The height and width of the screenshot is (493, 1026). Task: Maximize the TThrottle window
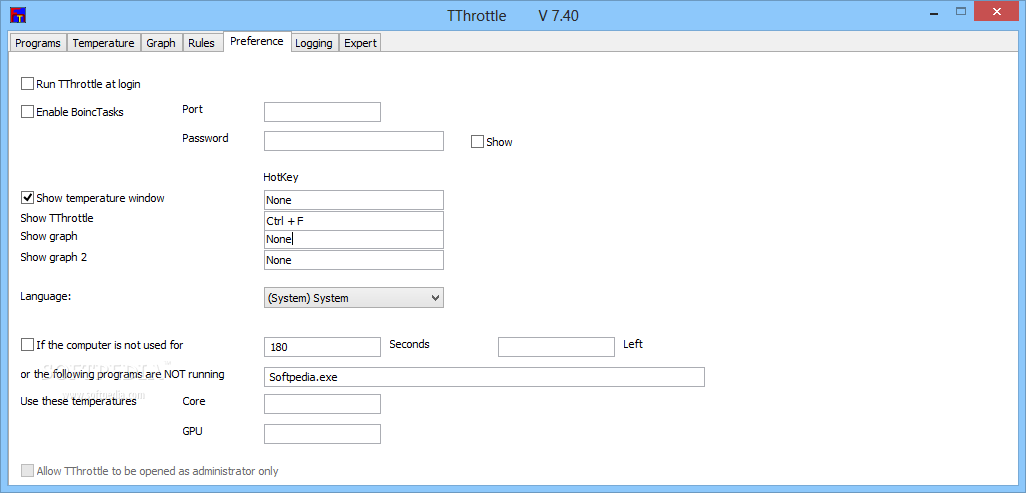pyautogui.click(x=961, y=11)
